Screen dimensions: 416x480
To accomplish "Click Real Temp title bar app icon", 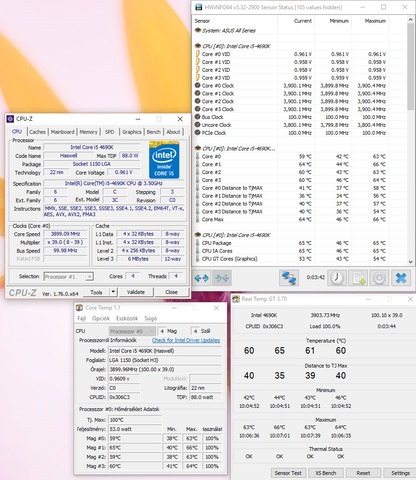I will pos(236,299).
